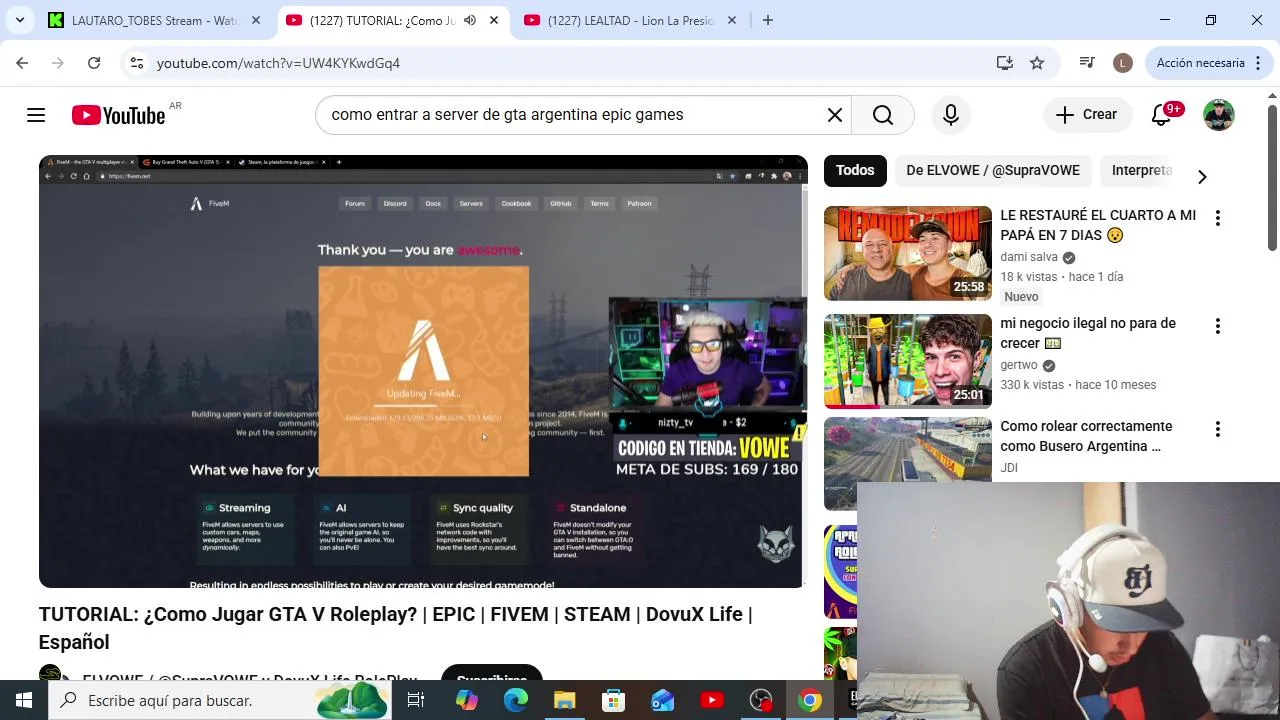Click the Windows taskbar search box
This screenshot has width=1280, height=720.
coord(220,701)
